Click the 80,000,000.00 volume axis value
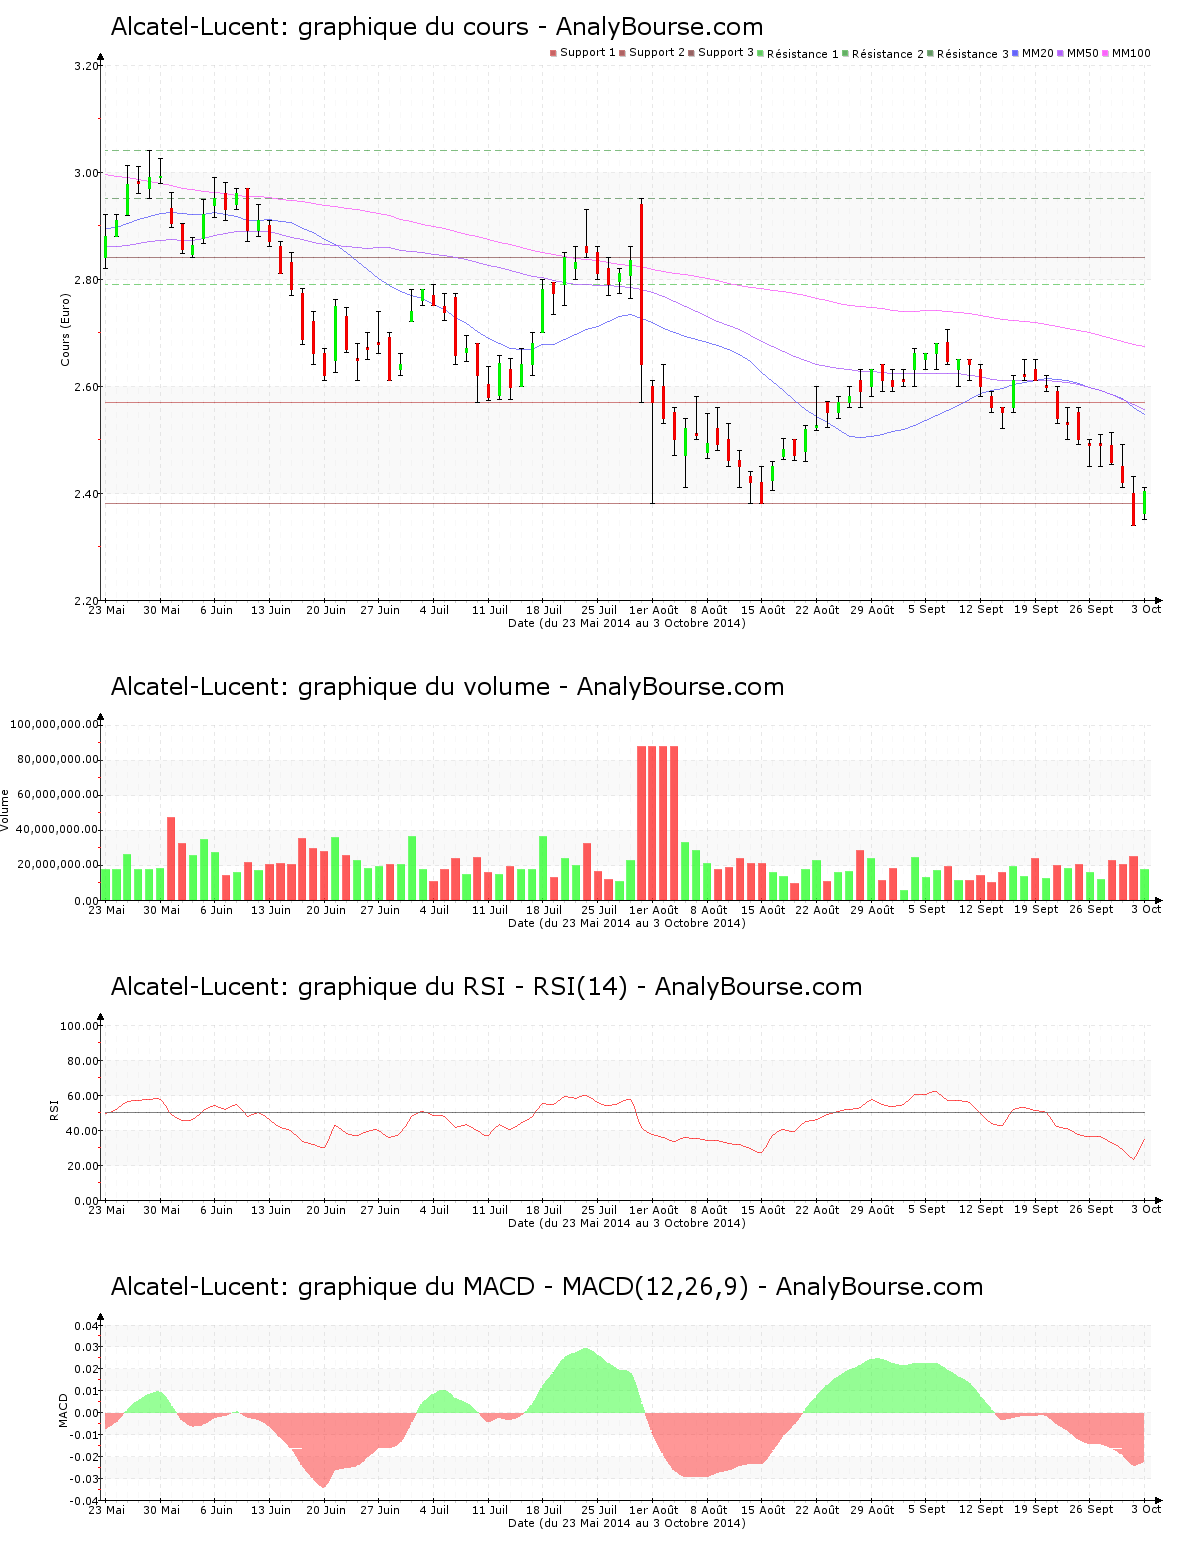Image resolution: width=1200 pixels, height=1550 pixels. (58, 759)
